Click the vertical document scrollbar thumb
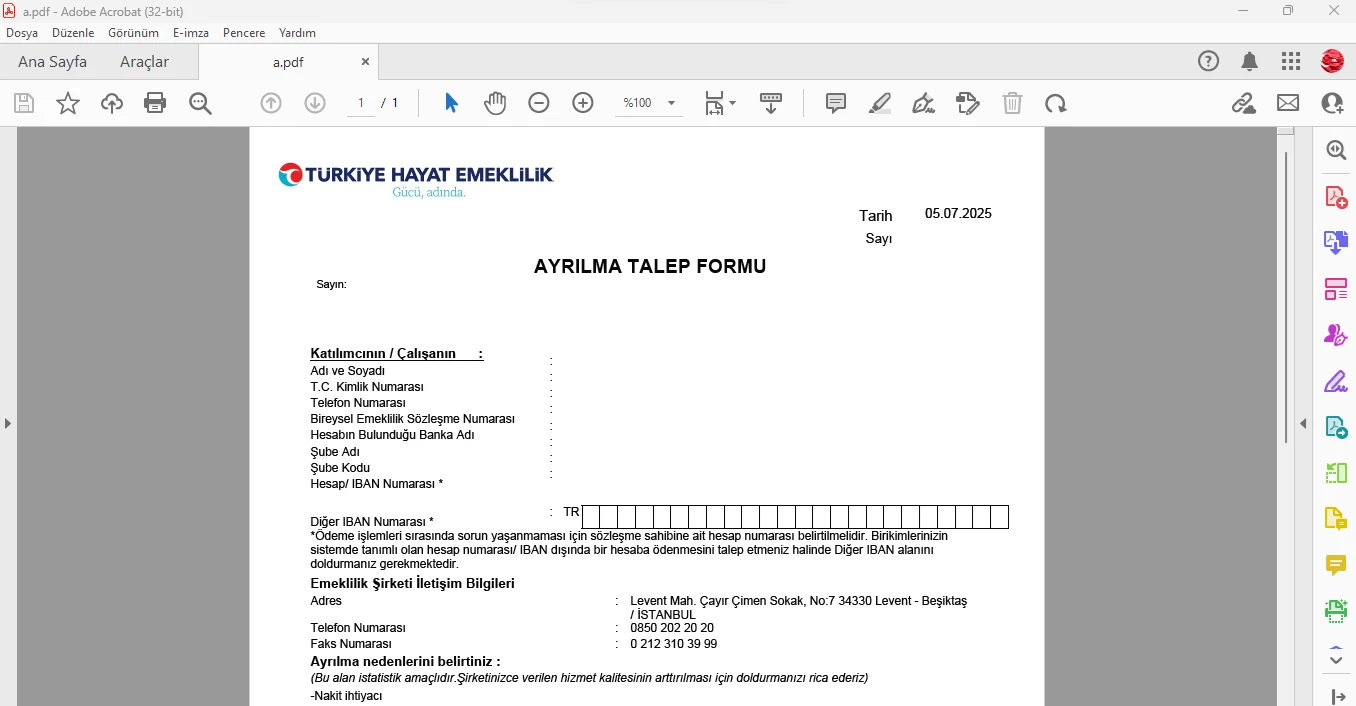Viewport: 1356px width, 706px height. (x=1286, y=297)
